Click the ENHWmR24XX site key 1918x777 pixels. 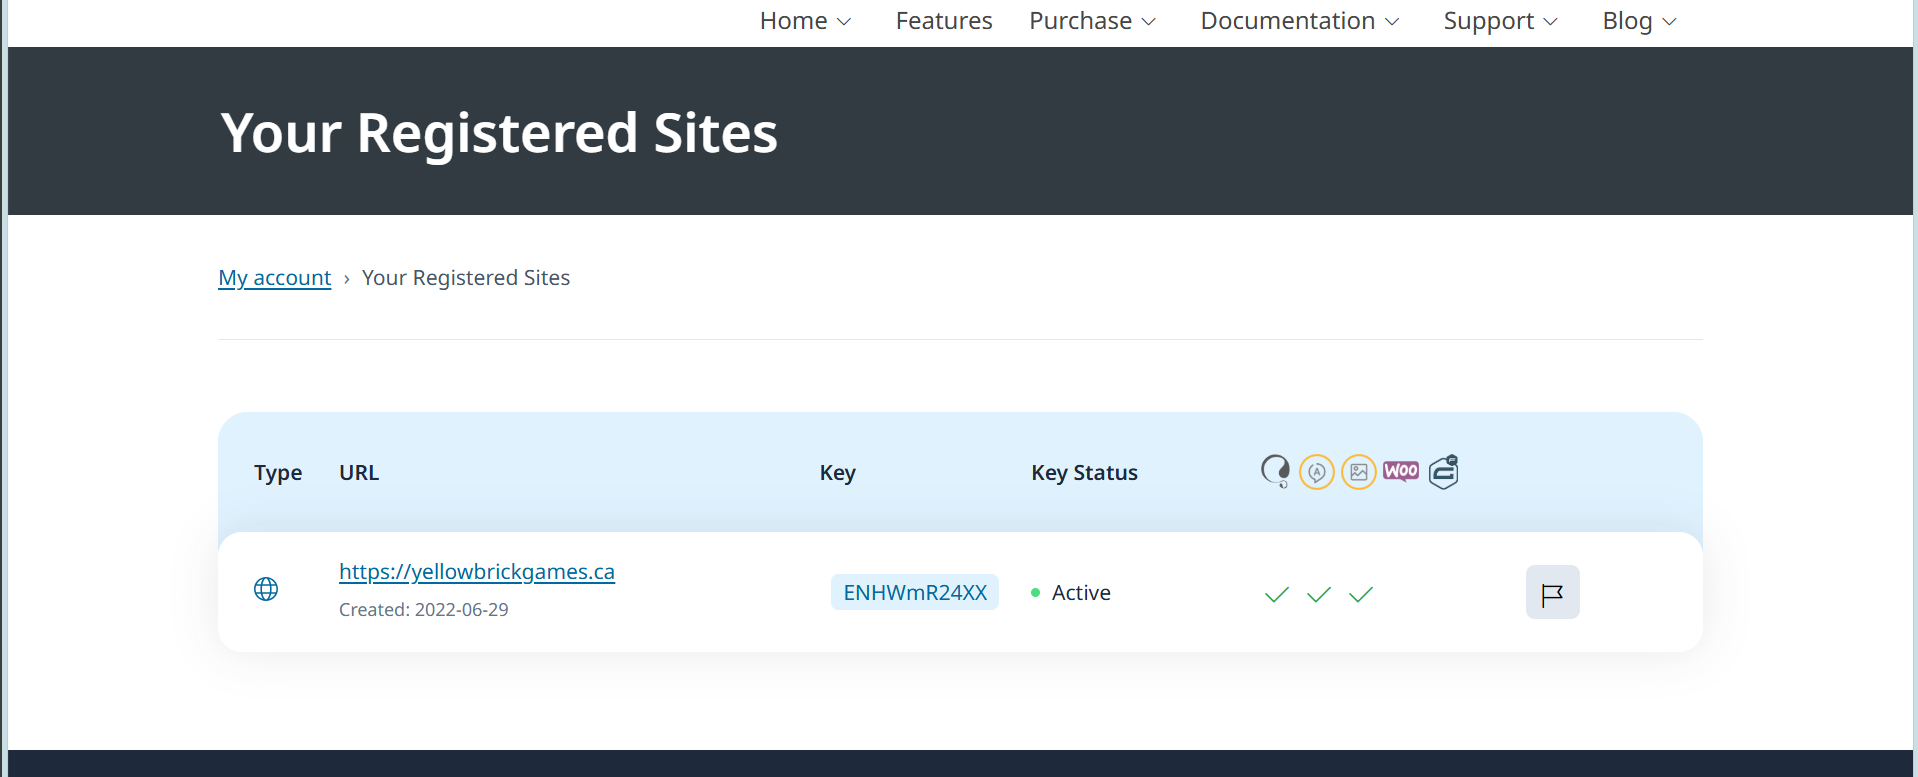(915, 593)
